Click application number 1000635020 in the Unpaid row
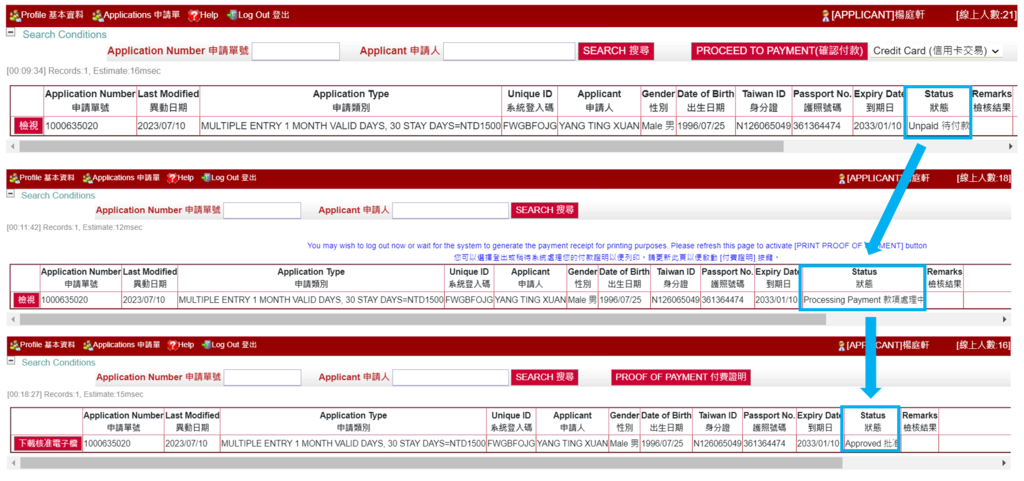Viewport: 1024px width, 481px height. [x=71, y=126]
